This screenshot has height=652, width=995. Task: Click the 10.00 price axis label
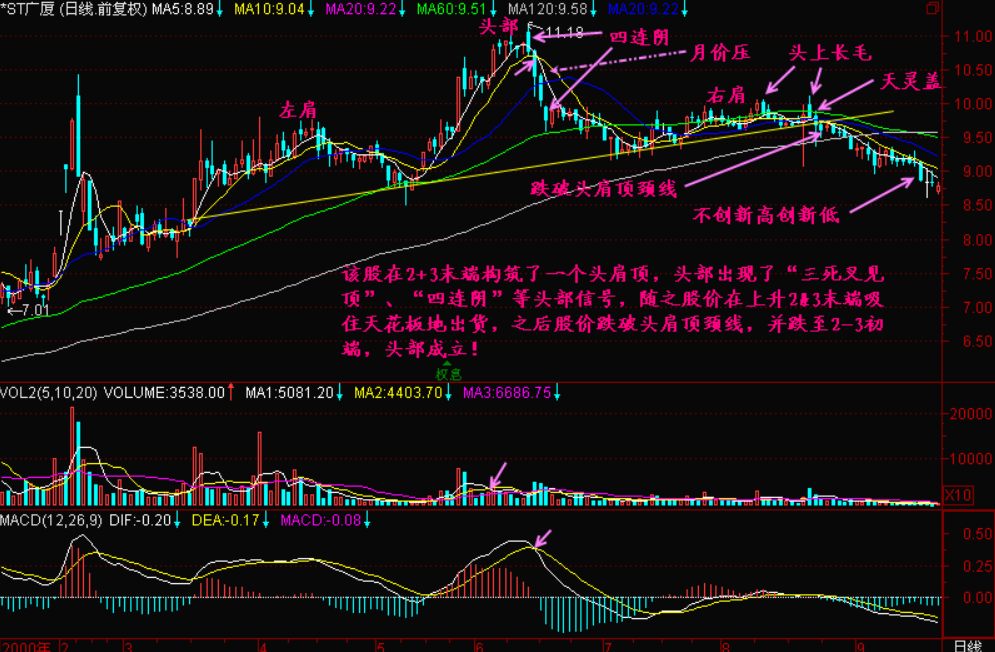[x=961, y=103]
